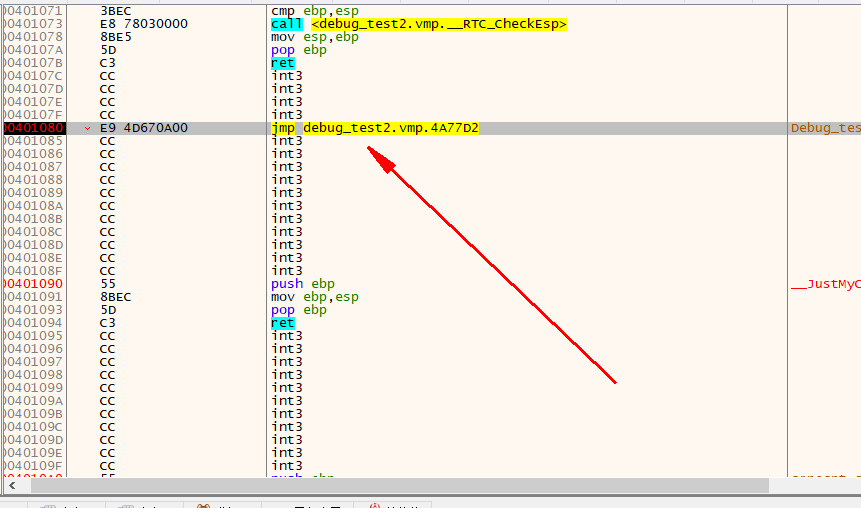Screen dimensions: 861x508
Task: Select address 0040109D
Action: (33, 440)
